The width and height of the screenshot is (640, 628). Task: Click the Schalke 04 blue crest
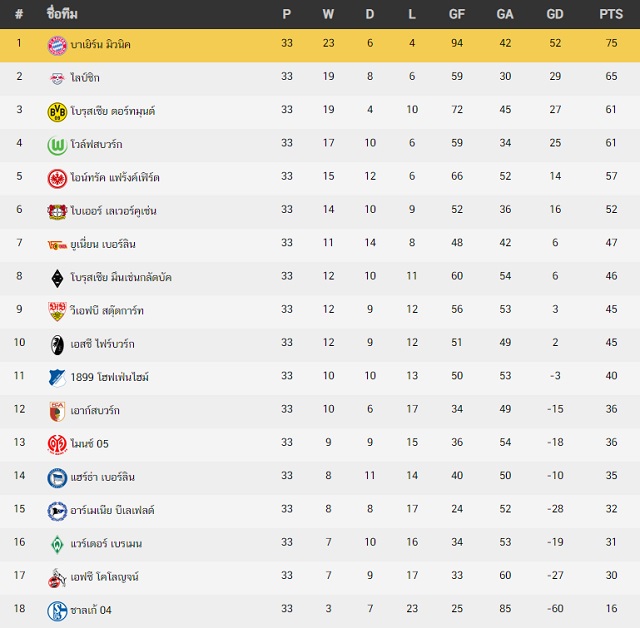(57, 611)
